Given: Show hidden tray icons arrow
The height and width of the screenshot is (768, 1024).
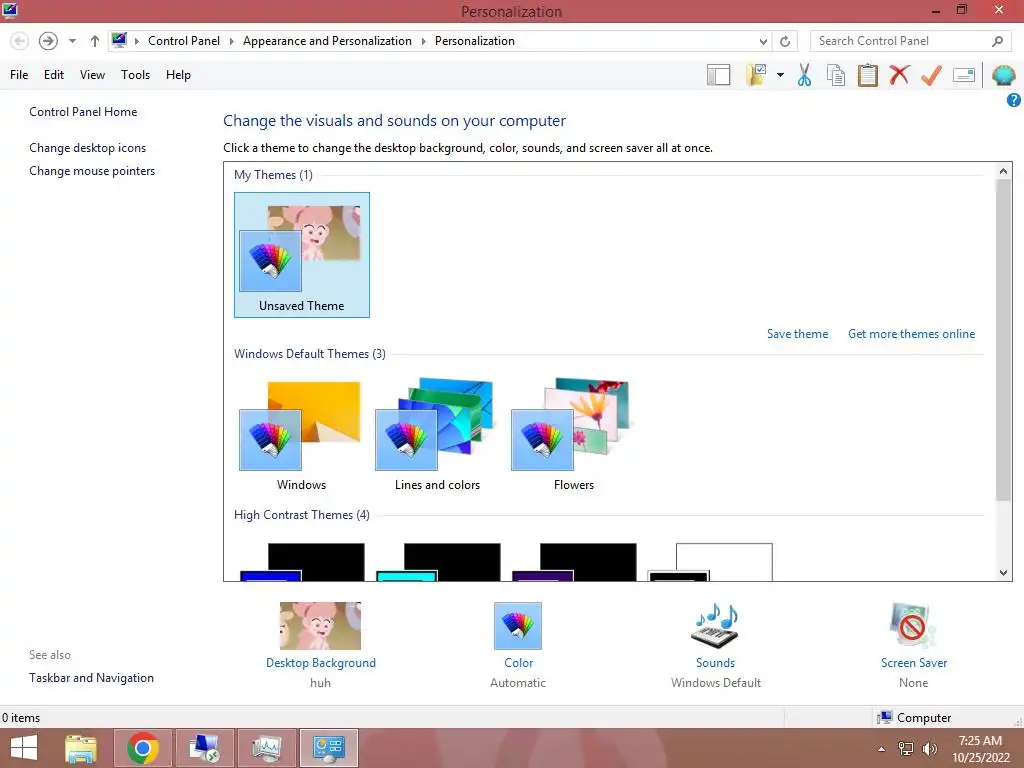Looking at the screenshot, I should [882, 749].
